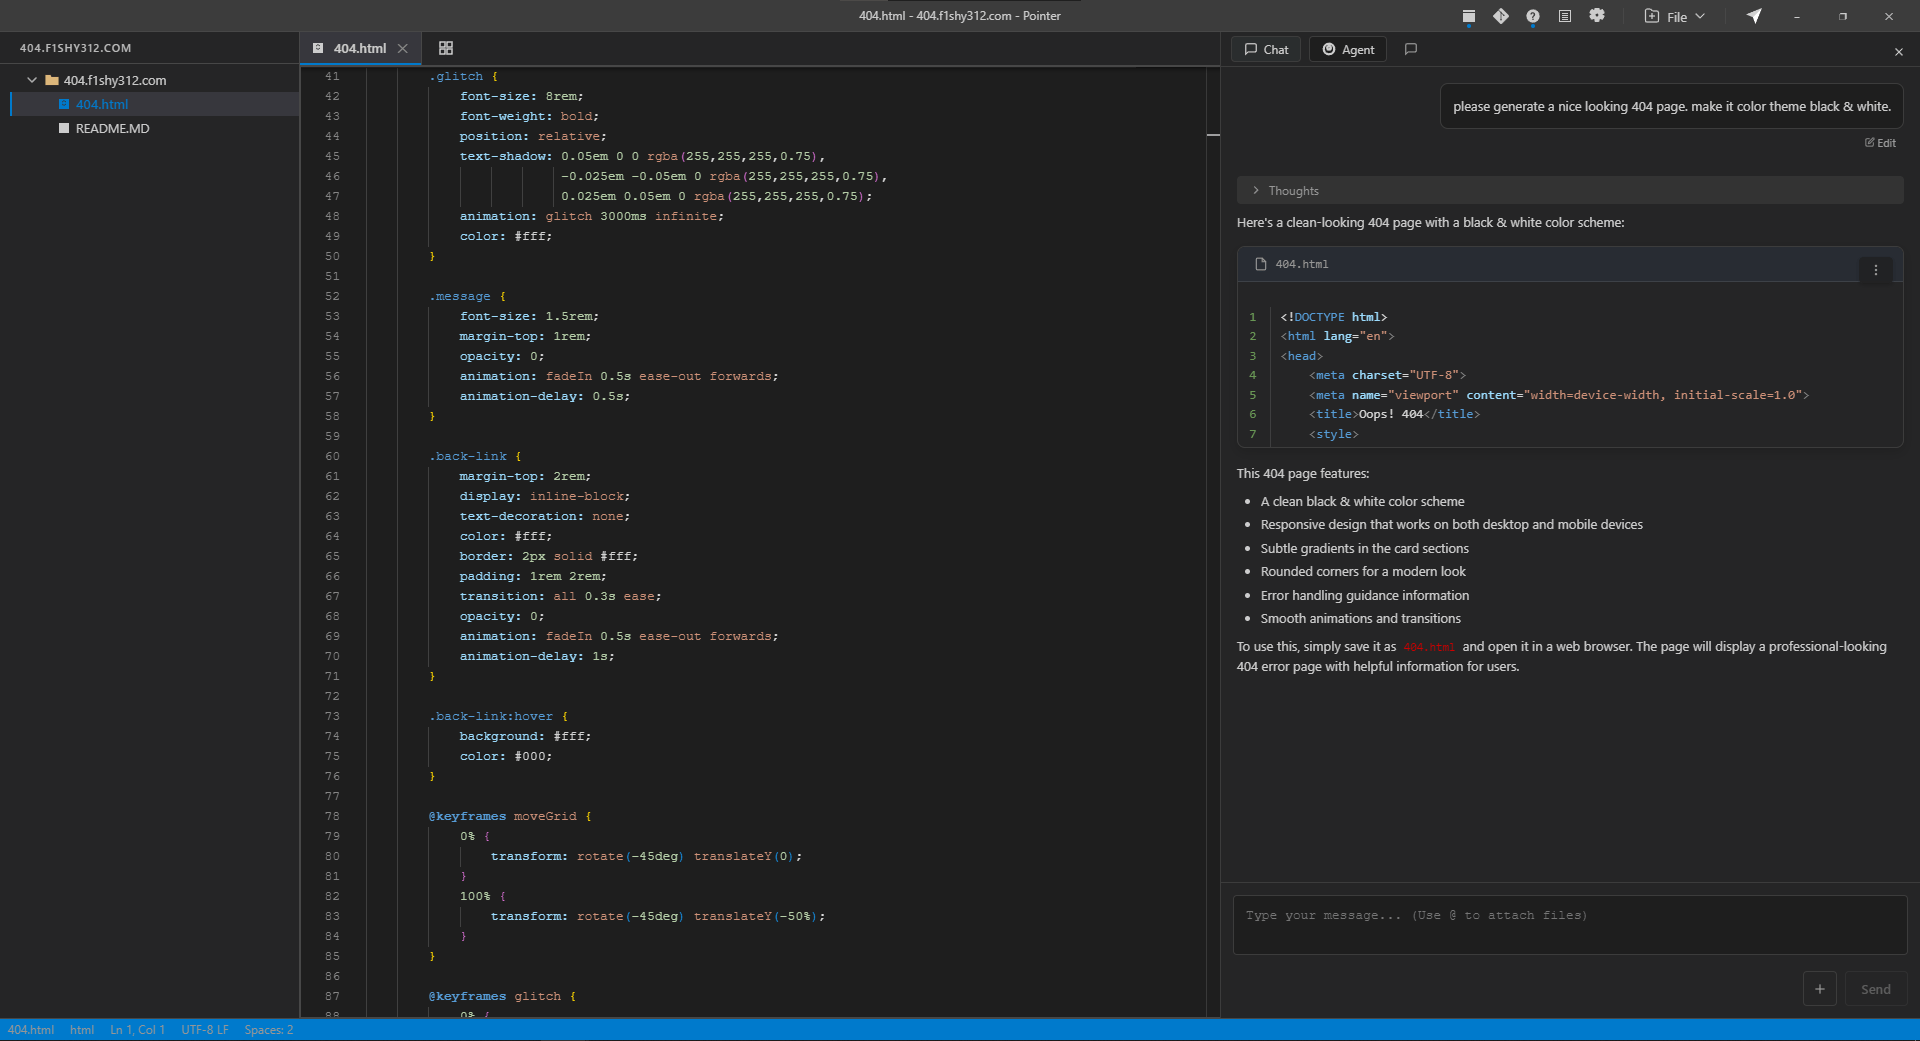The width and height of the screenshot is (1920, 1041).
Task: Toggle the explorer panel icon in title bar
Action: pyautogui.click(x=1468, y=16)
